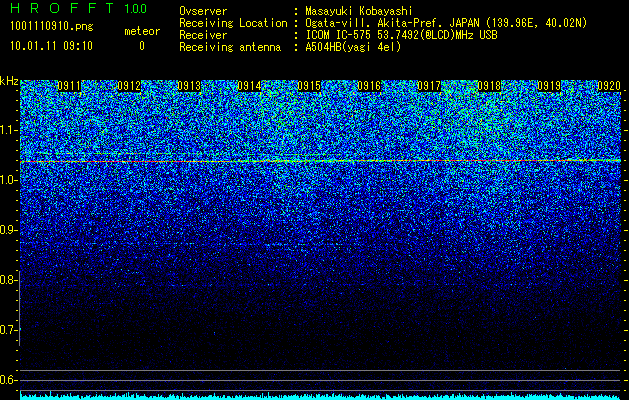Screen dimensions: 629x400
Task: Select observer name Masayuki Kobayashi
Action: pos(359,11)
